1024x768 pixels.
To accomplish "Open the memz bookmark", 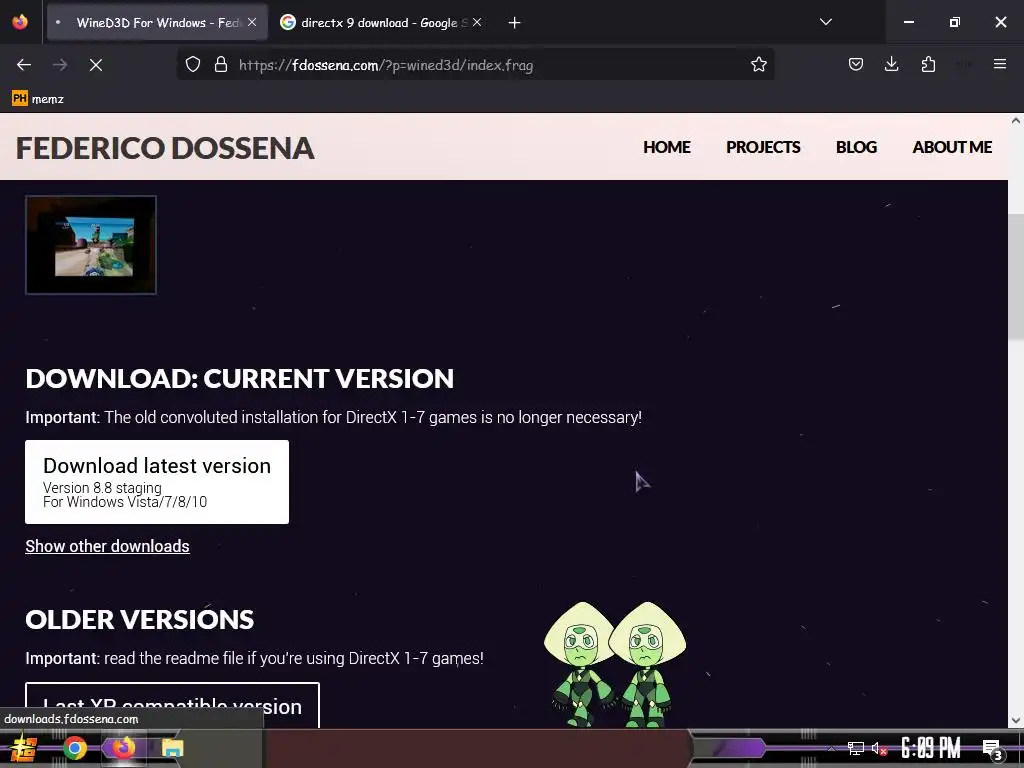I will [38, 99].
